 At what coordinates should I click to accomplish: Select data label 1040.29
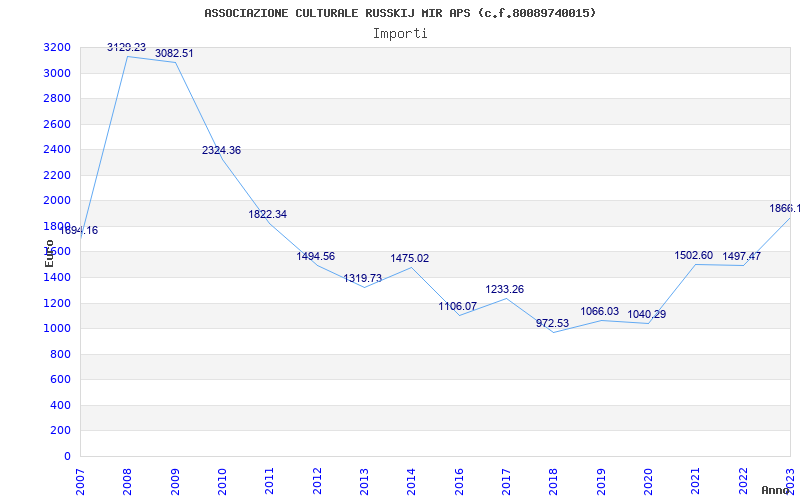[646, 315]
